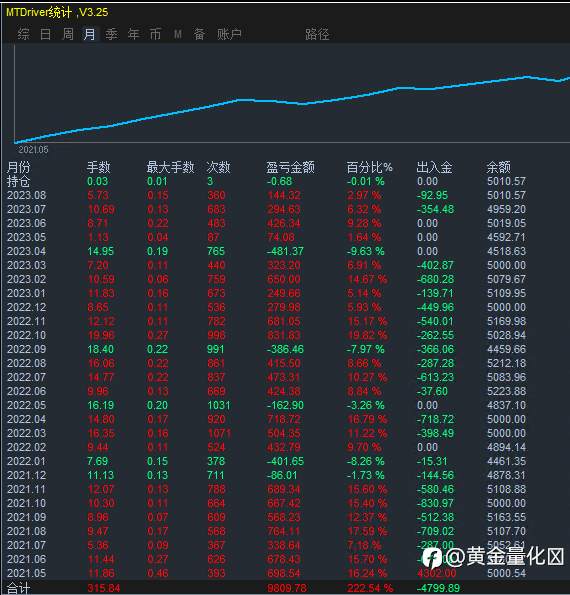Screen dimensions: 570x595
Task: Click the 2021.05 chart axis label
Action: pyautogui.click(x=33, y=150)
